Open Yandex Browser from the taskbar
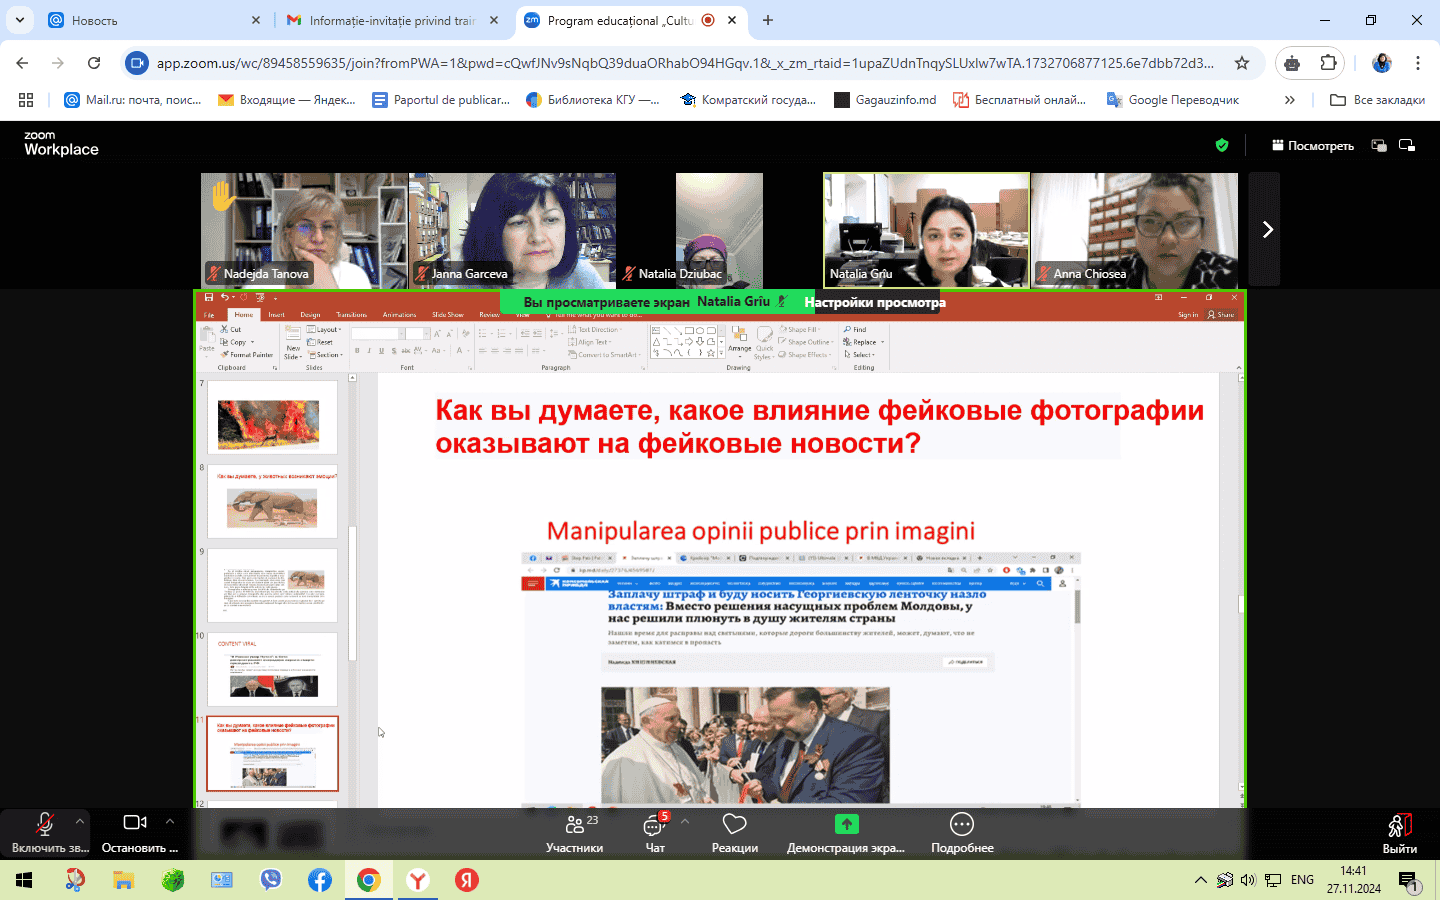 coord(418,880)
